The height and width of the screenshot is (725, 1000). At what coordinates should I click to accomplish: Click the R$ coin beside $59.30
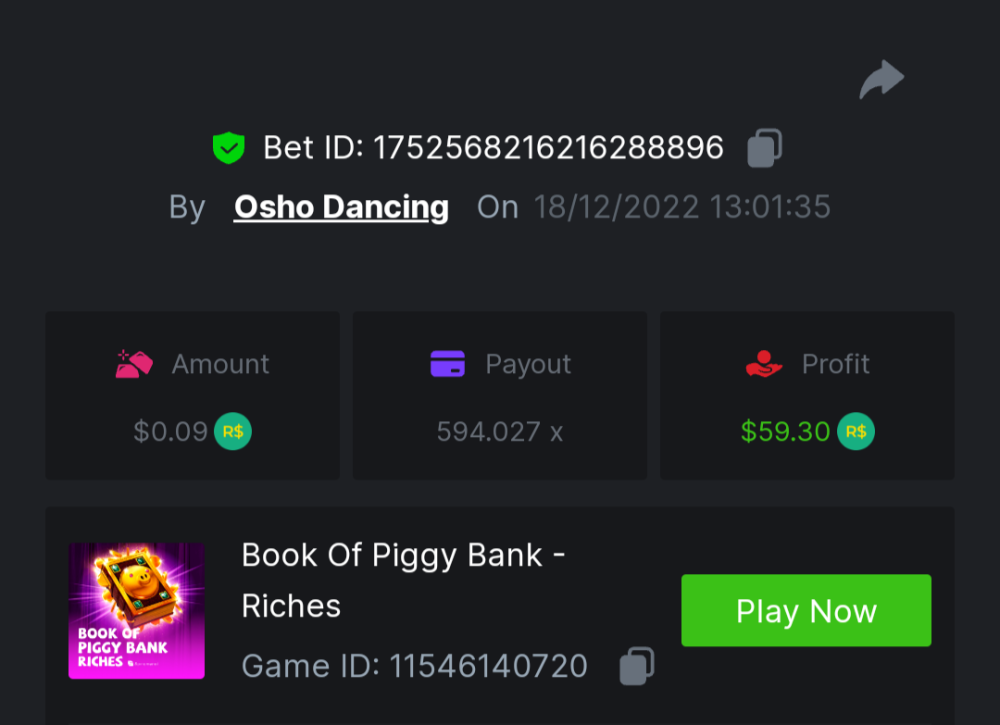[856, 432]
